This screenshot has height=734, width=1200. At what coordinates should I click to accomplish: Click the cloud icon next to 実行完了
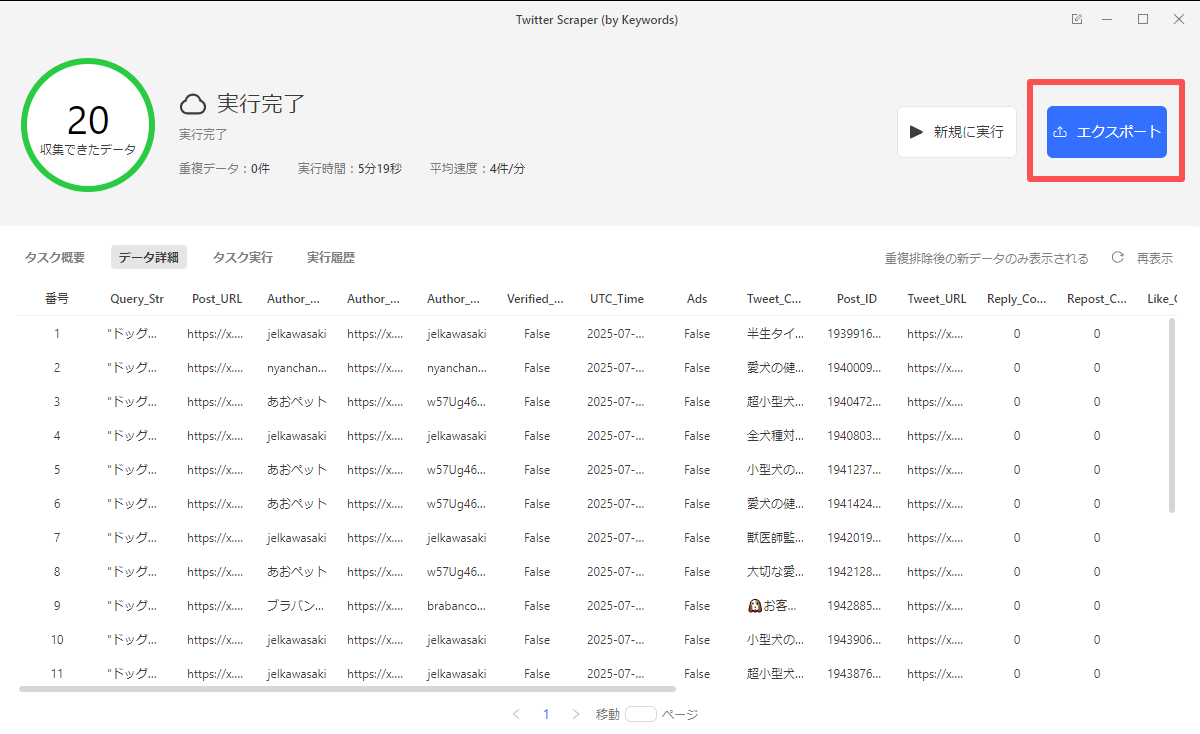[x=192, y=104]
